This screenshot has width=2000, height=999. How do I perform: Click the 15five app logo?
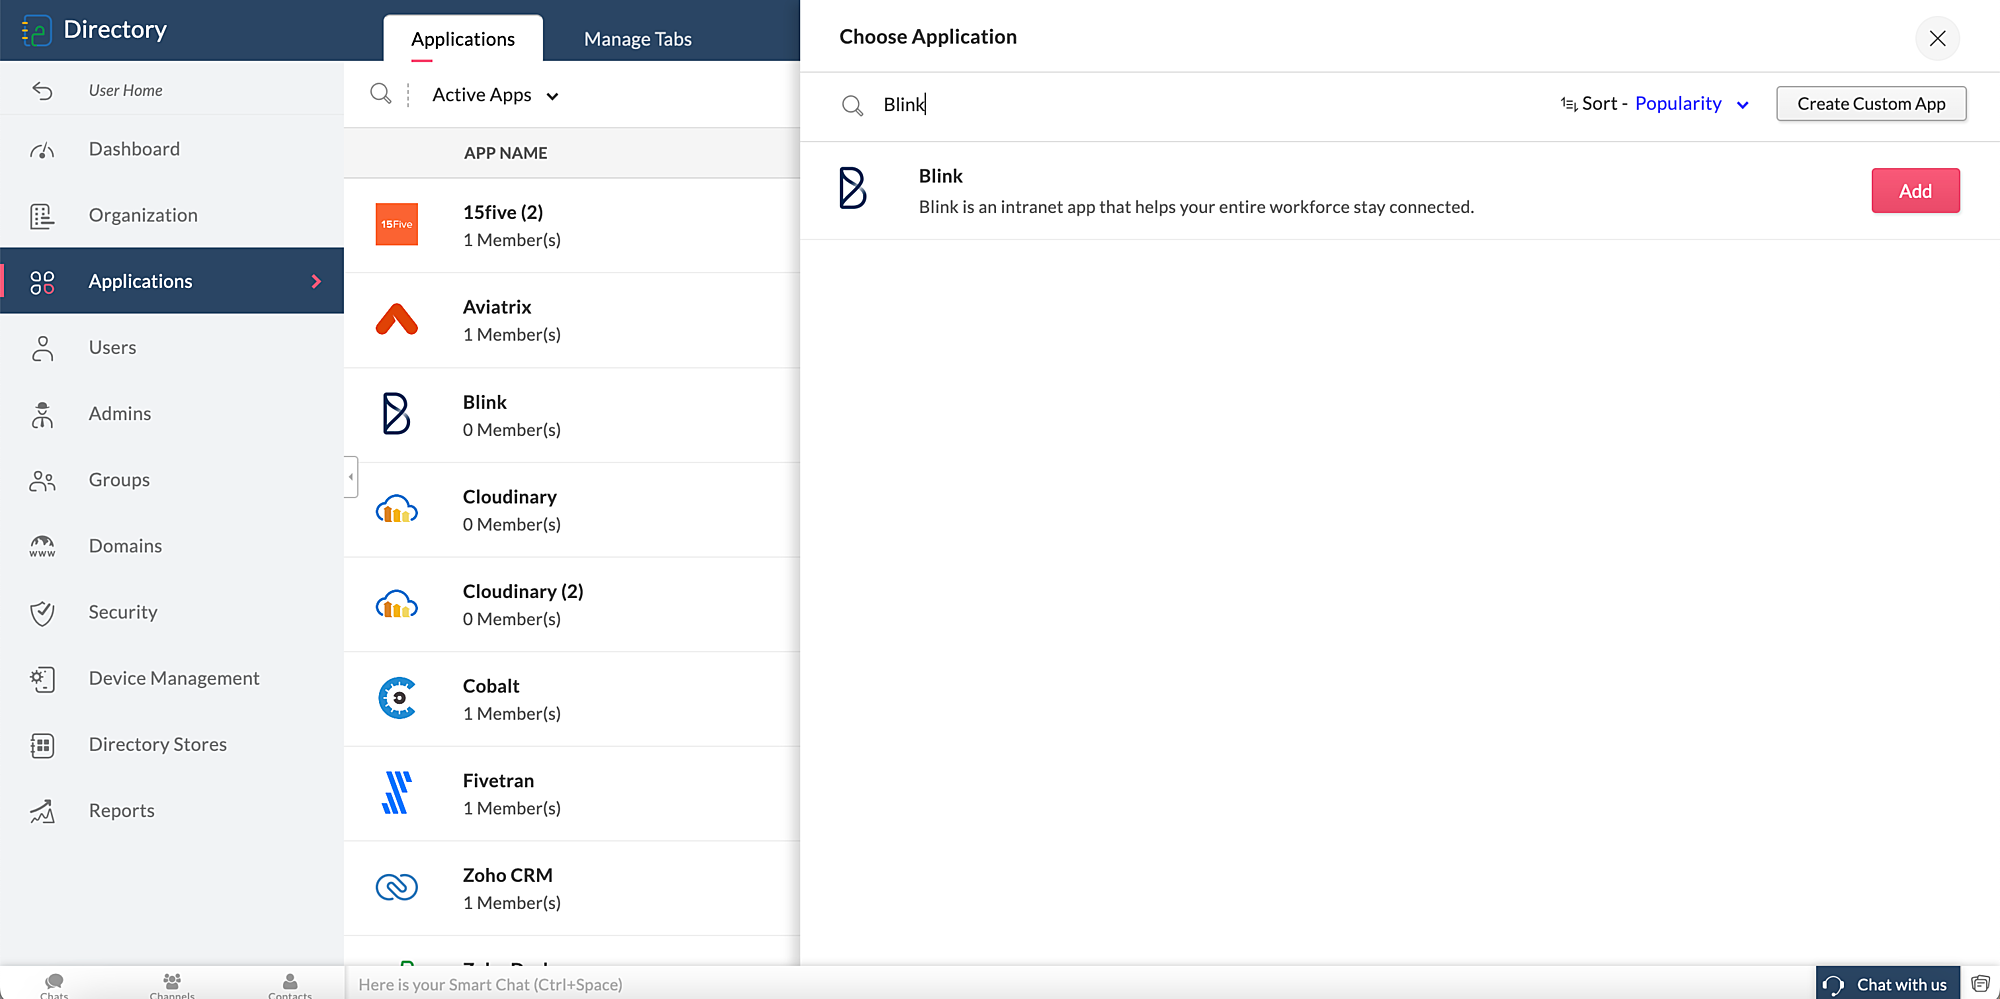pyautogui.click(x=397, y=224)
